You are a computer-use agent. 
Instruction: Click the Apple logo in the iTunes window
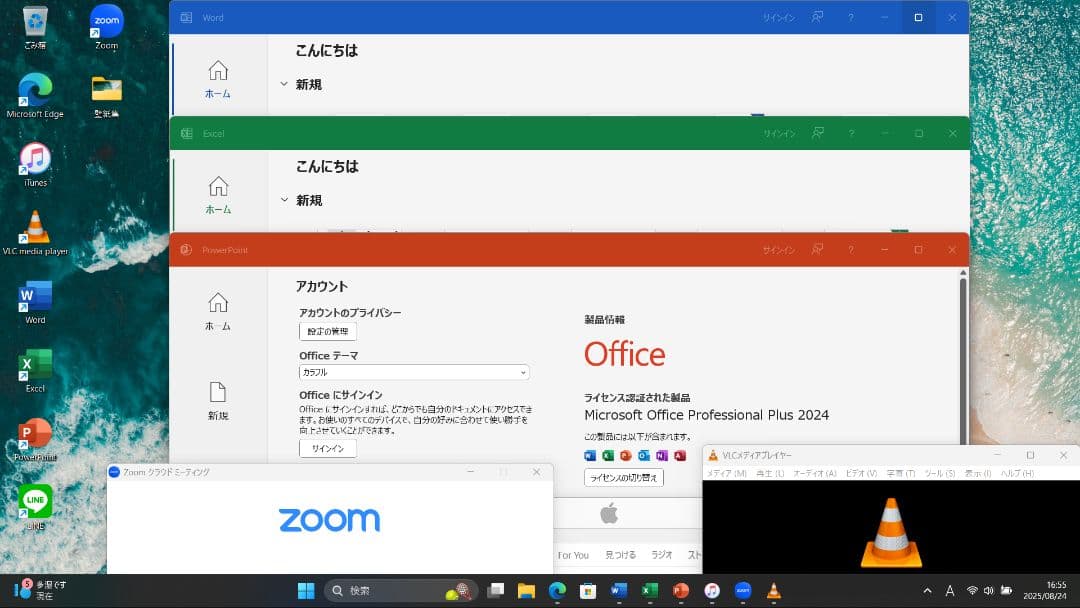click(611, 512)
